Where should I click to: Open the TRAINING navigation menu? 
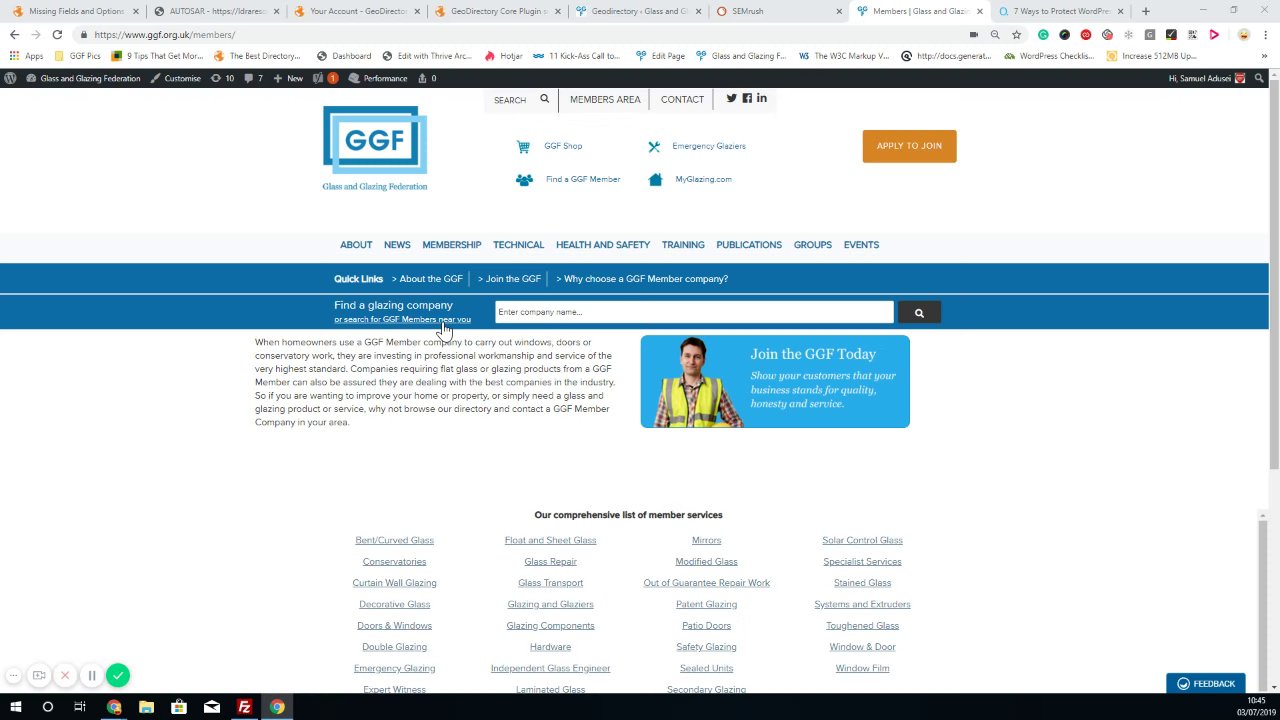point(683,245)
